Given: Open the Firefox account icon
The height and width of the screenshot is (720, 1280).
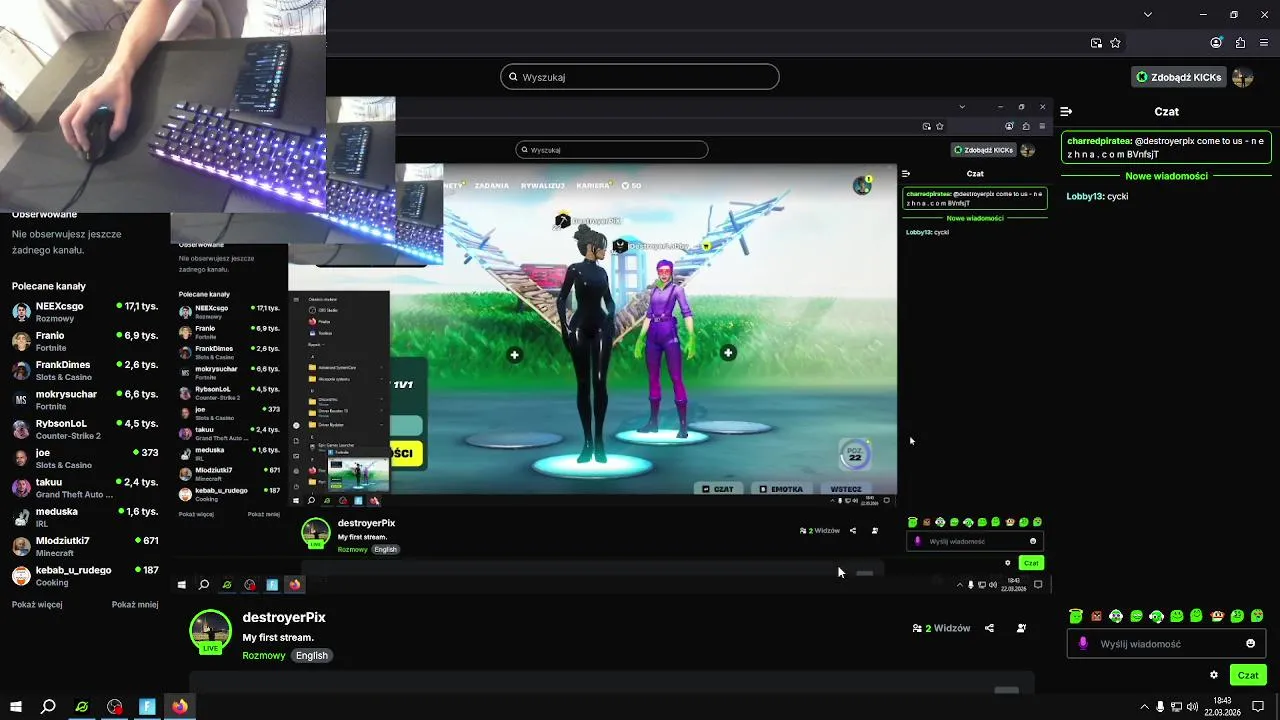Looking at the screenshot, I should coord(1216,43).
